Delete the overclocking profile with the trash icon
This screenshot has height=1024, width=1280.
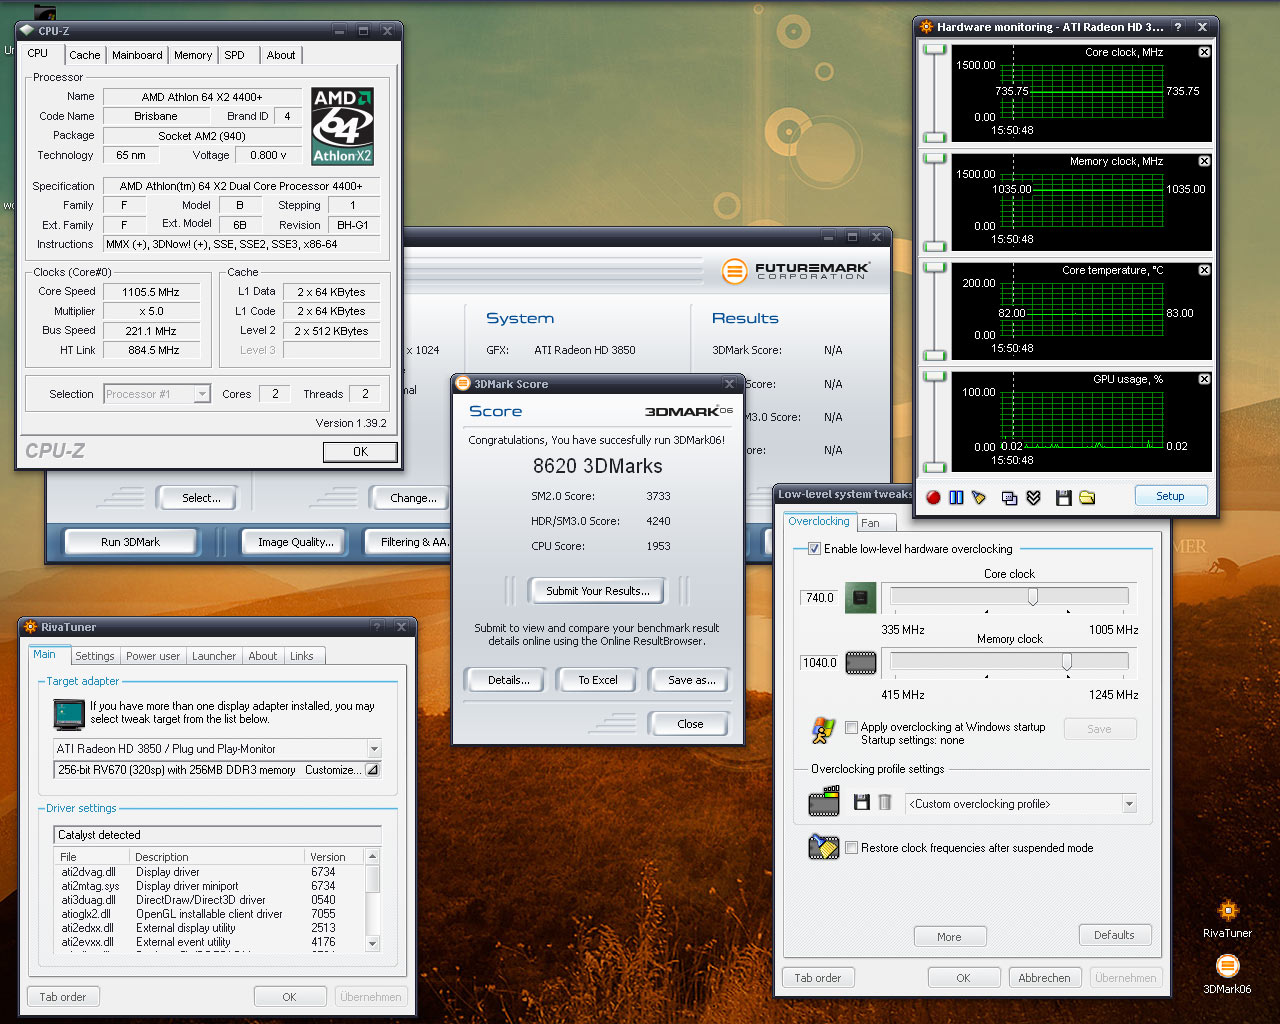pos(884,802)
